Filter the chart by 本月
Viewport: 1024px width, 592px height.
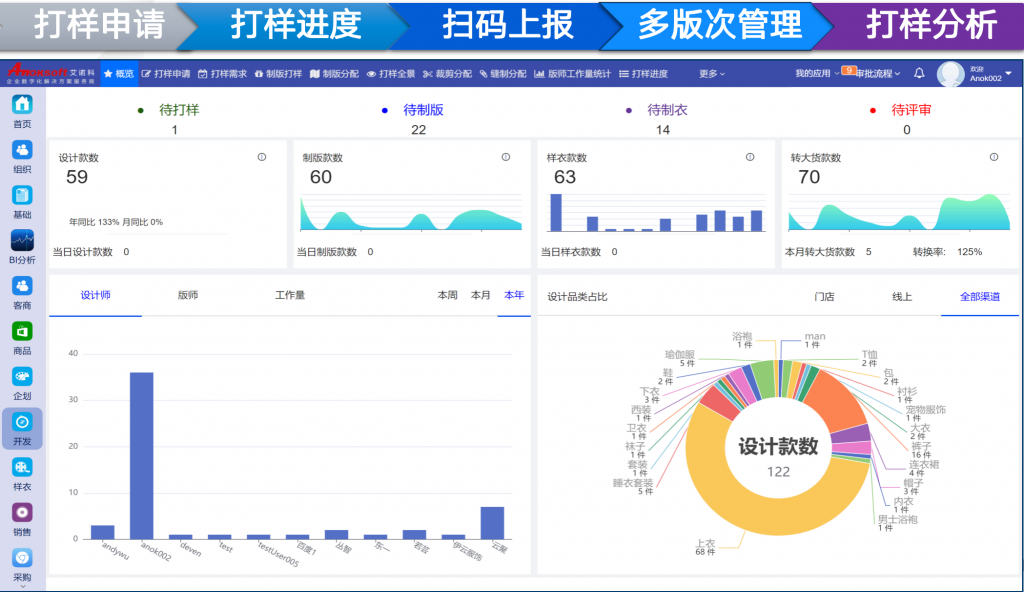tap(481, 295)
